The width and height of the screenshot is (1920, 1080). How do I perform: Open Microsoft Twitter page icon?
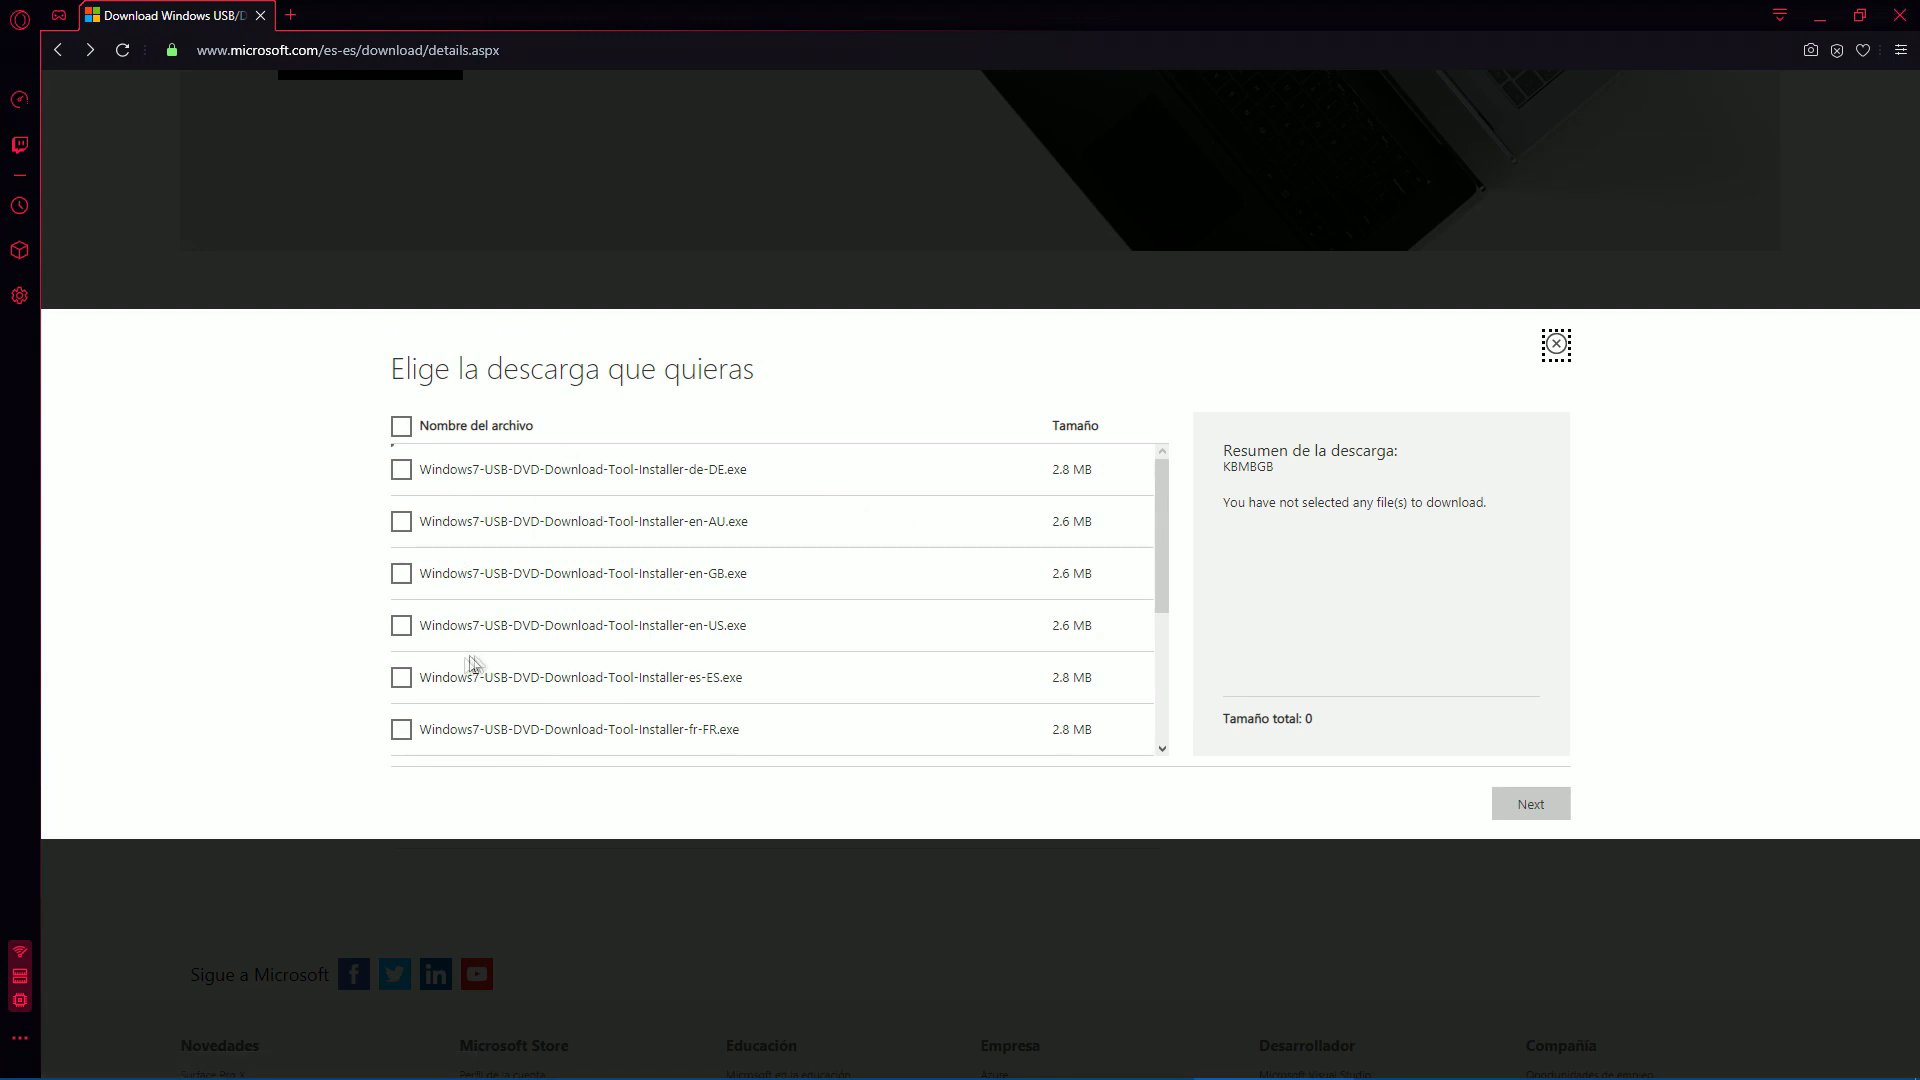coord(395,974)
